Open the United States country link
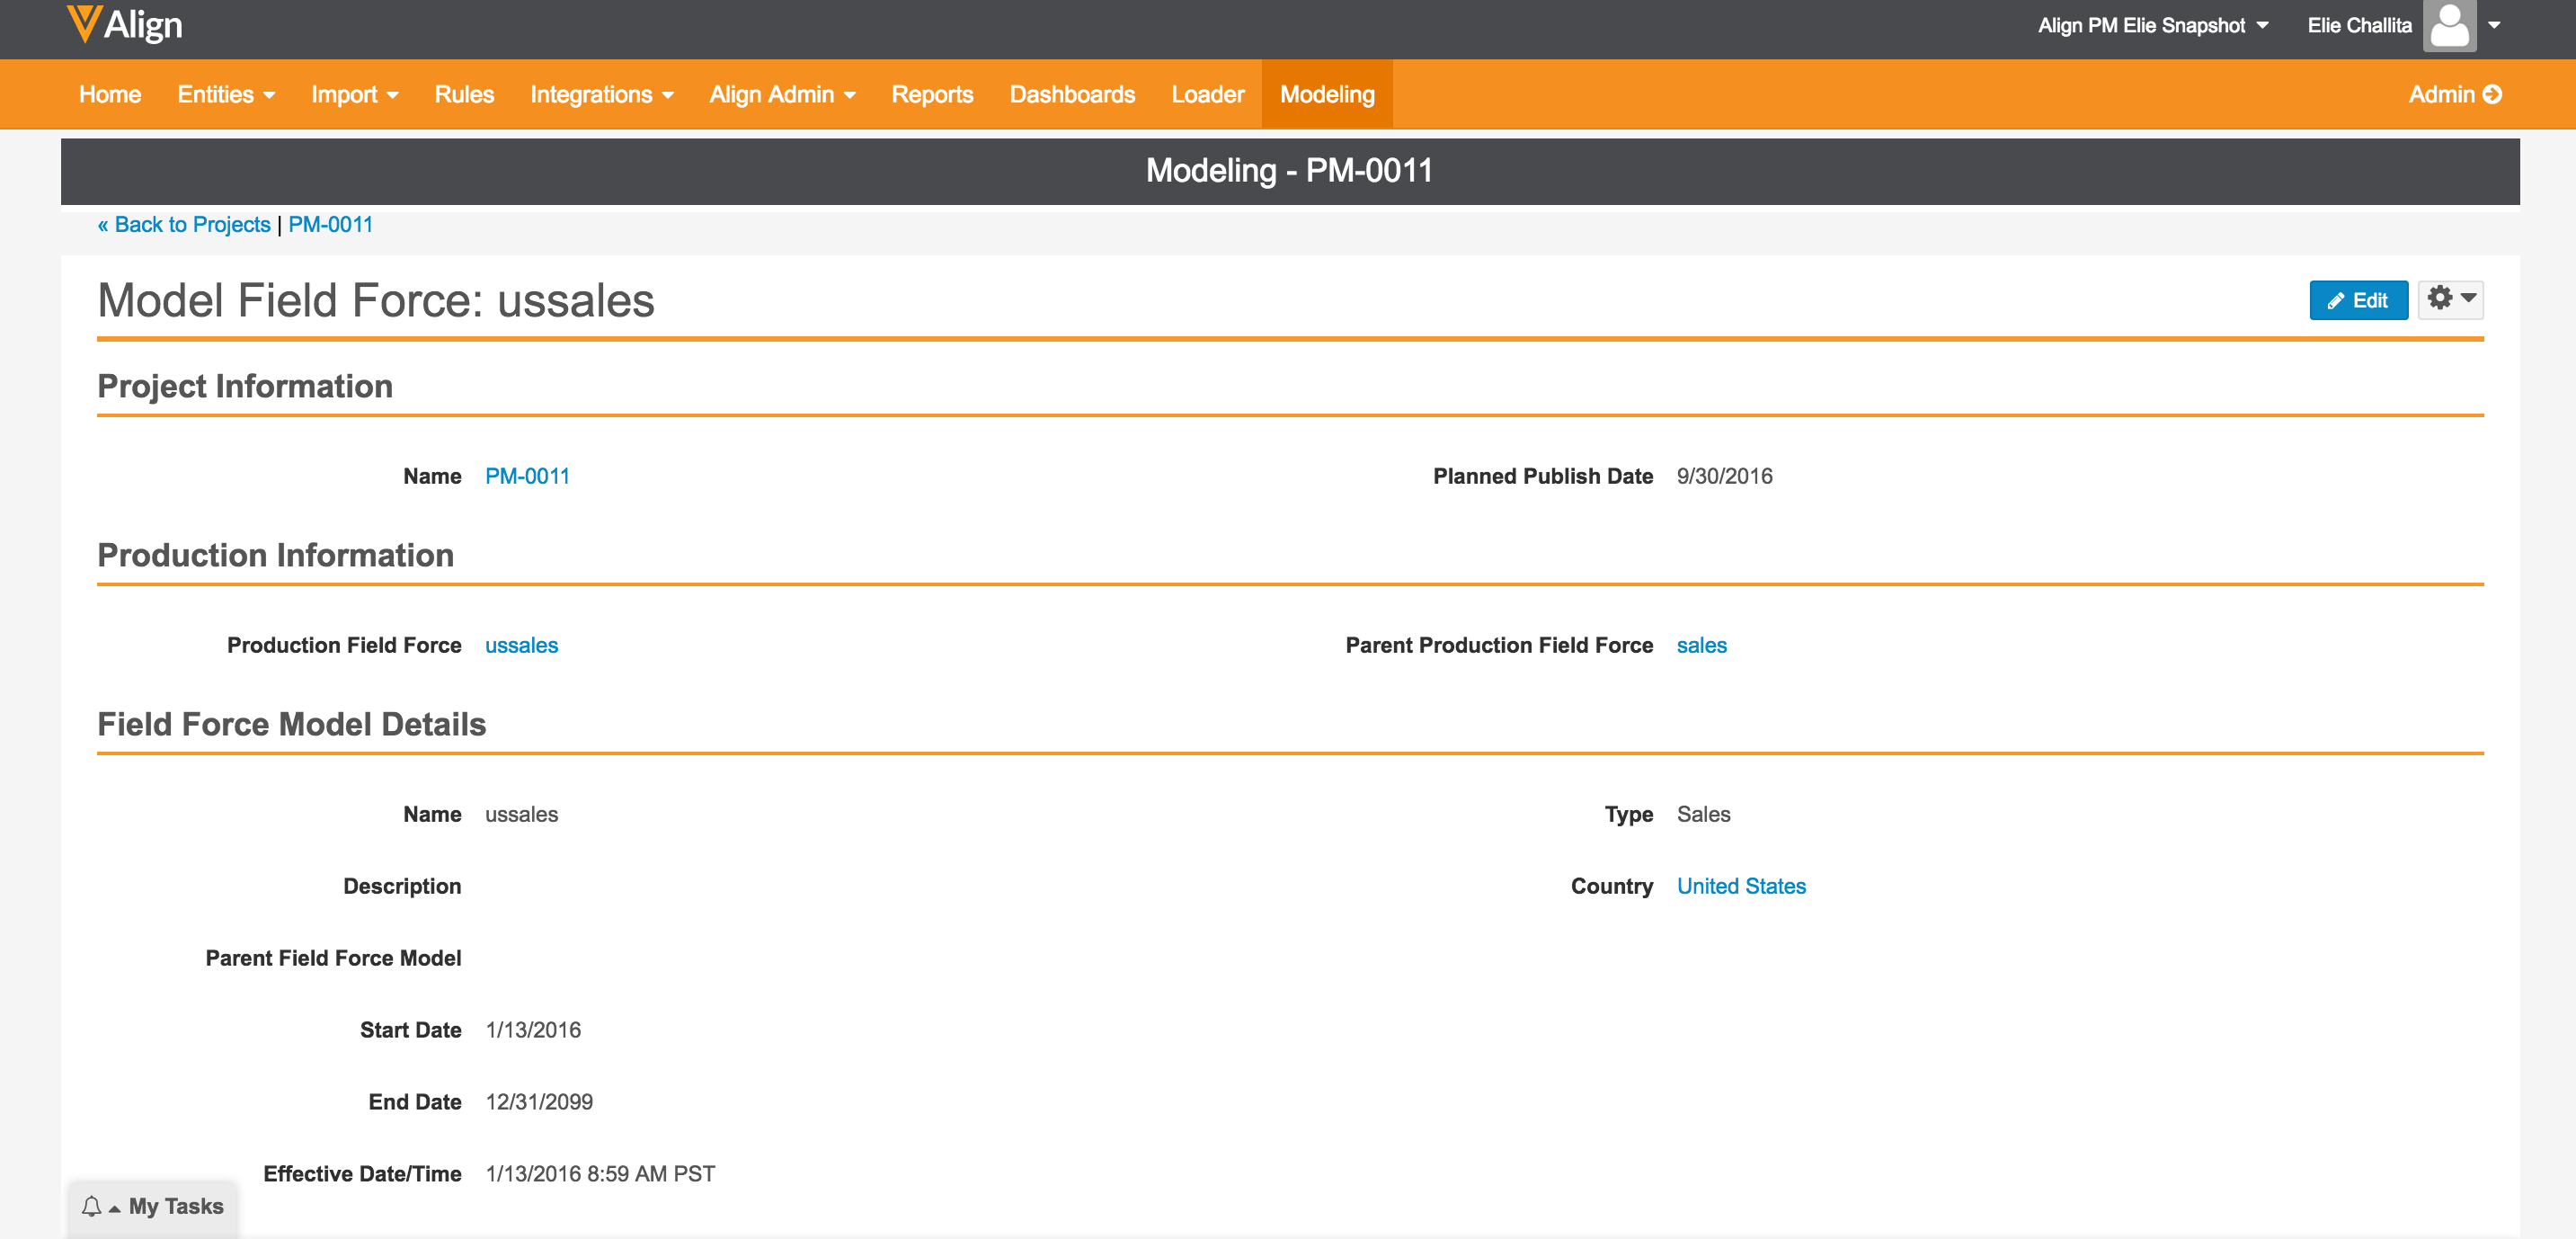Screen dimensions: 2576x1239 (x=1741, y=886)
